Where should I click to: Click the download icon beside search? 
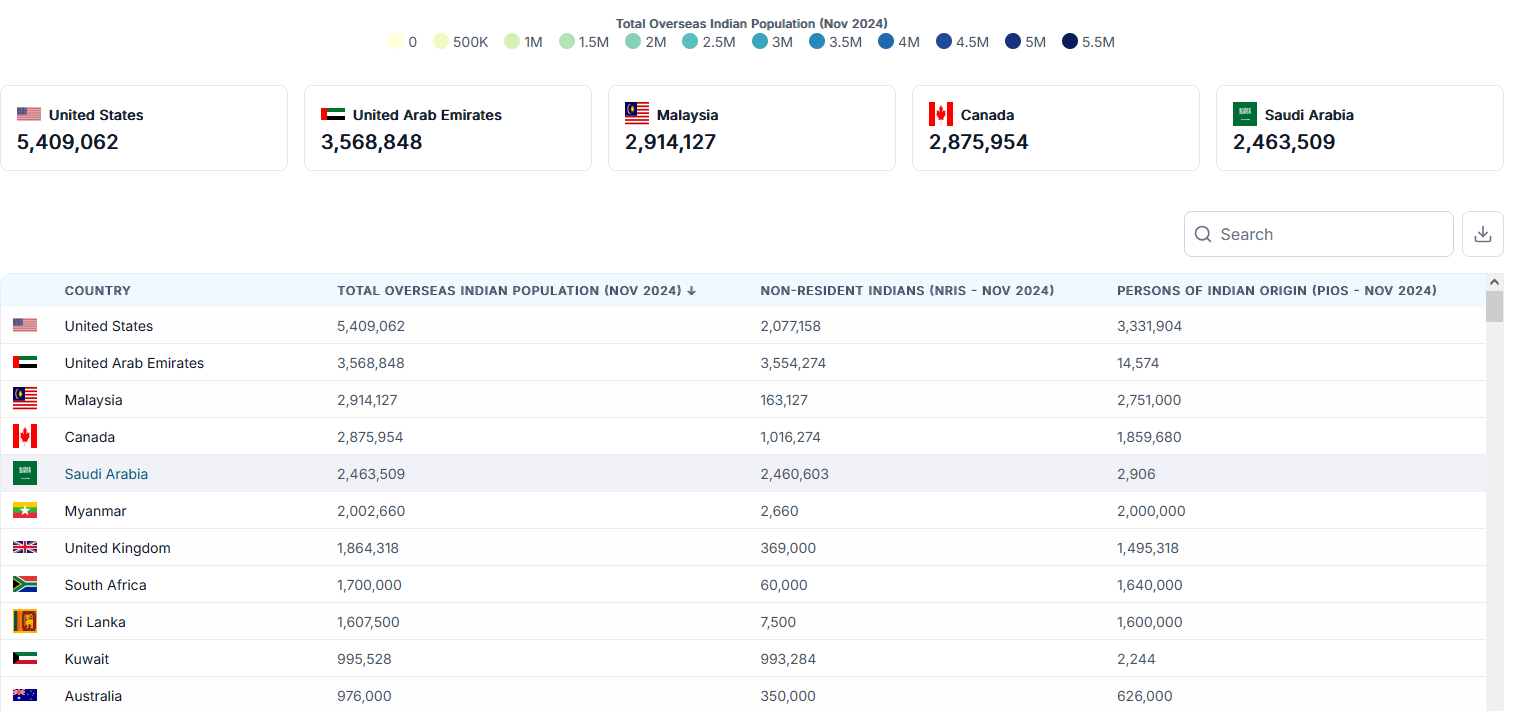click(1483, 234)
